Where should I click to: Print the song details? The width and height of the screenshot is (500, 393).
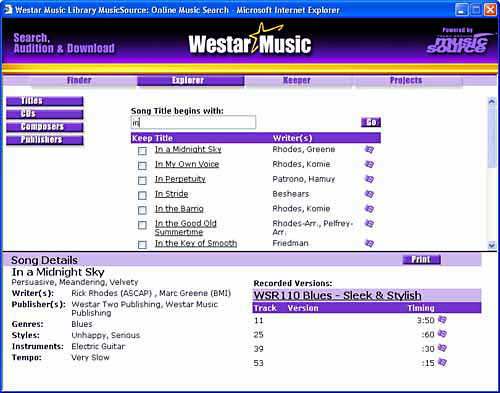click(422, 259)
